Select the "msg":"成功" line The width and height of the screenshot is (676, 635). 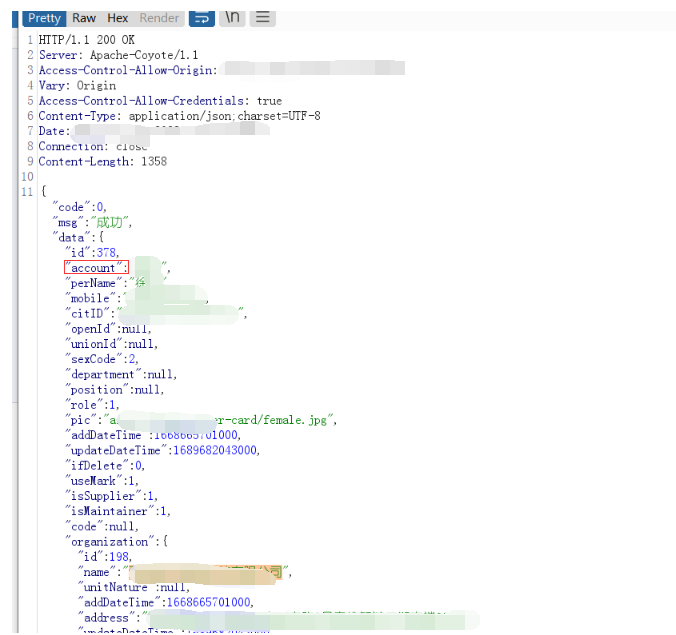pyautogui.click(x=92, y=222)
